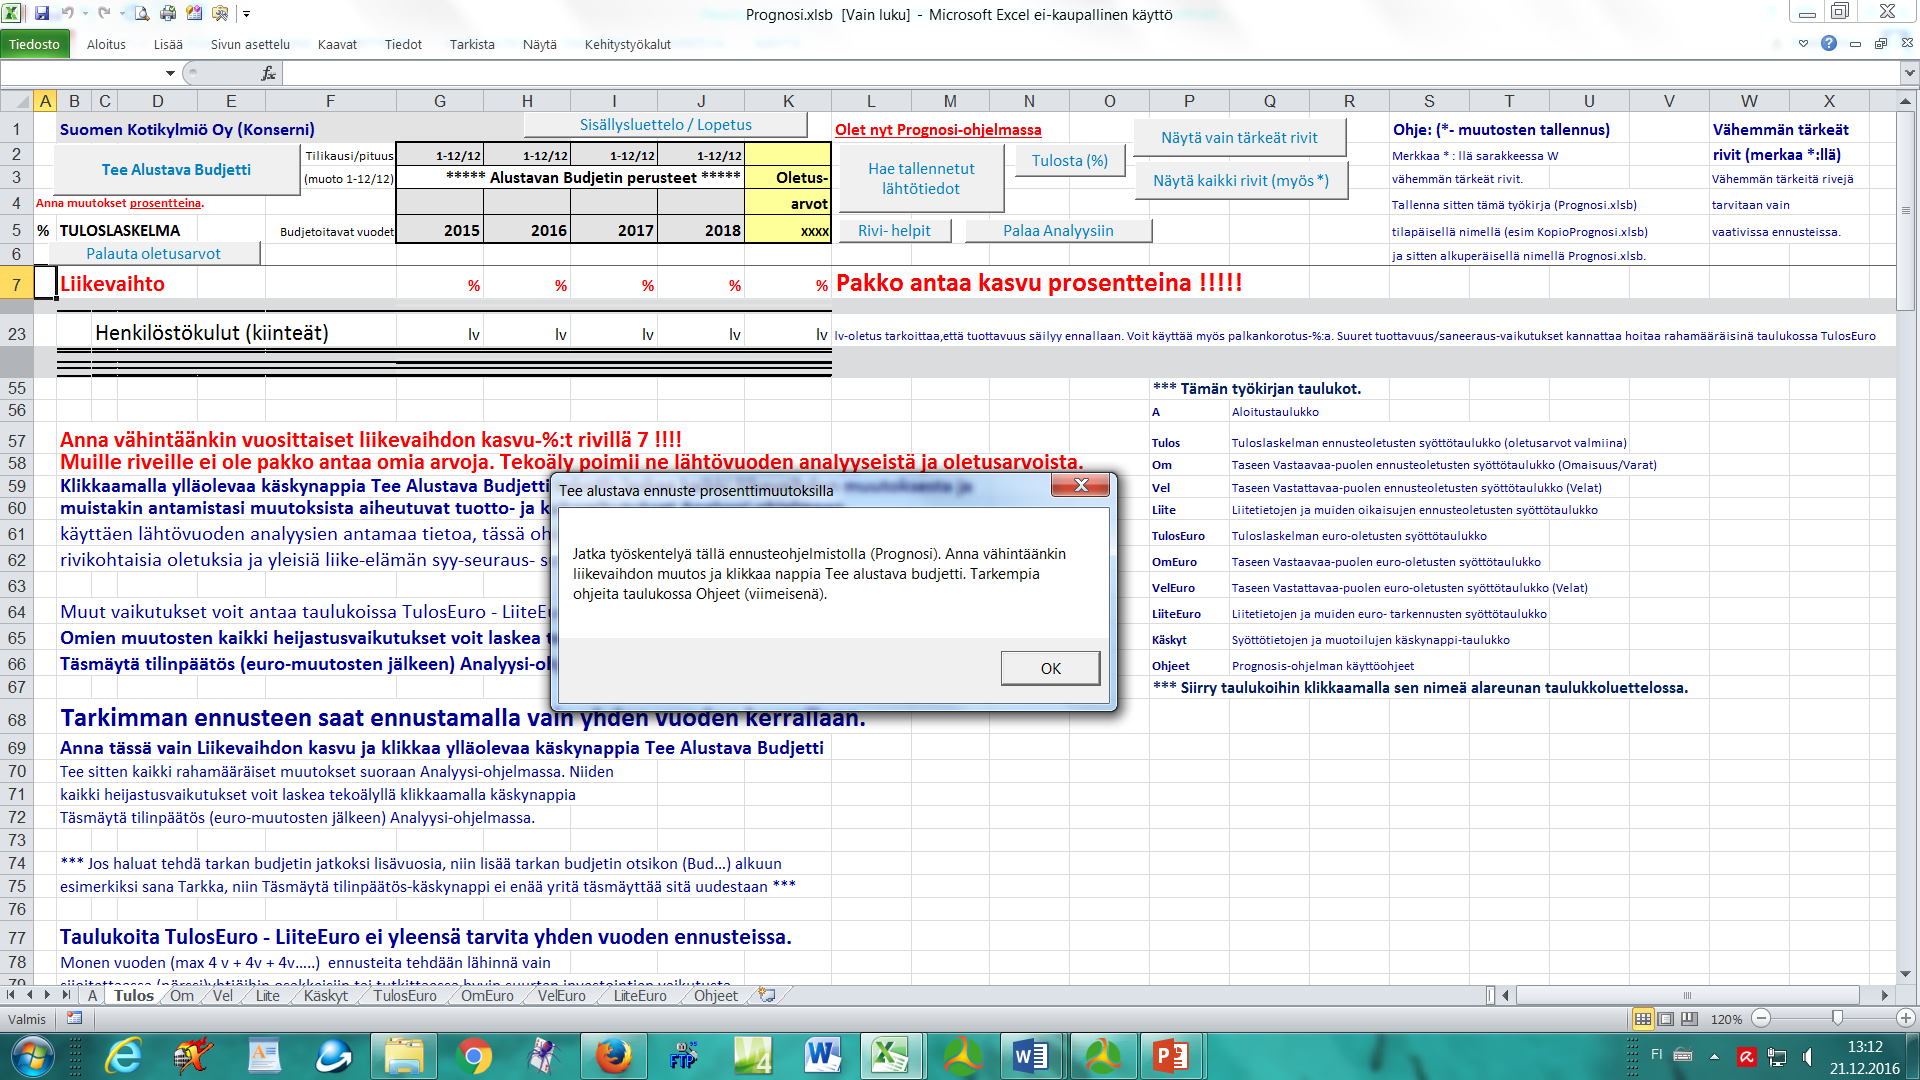Screen dimensions: 1920x1080
Task: Click the Tulosta (%) button
Action: pyautogui.click(x=1070, y=161)
